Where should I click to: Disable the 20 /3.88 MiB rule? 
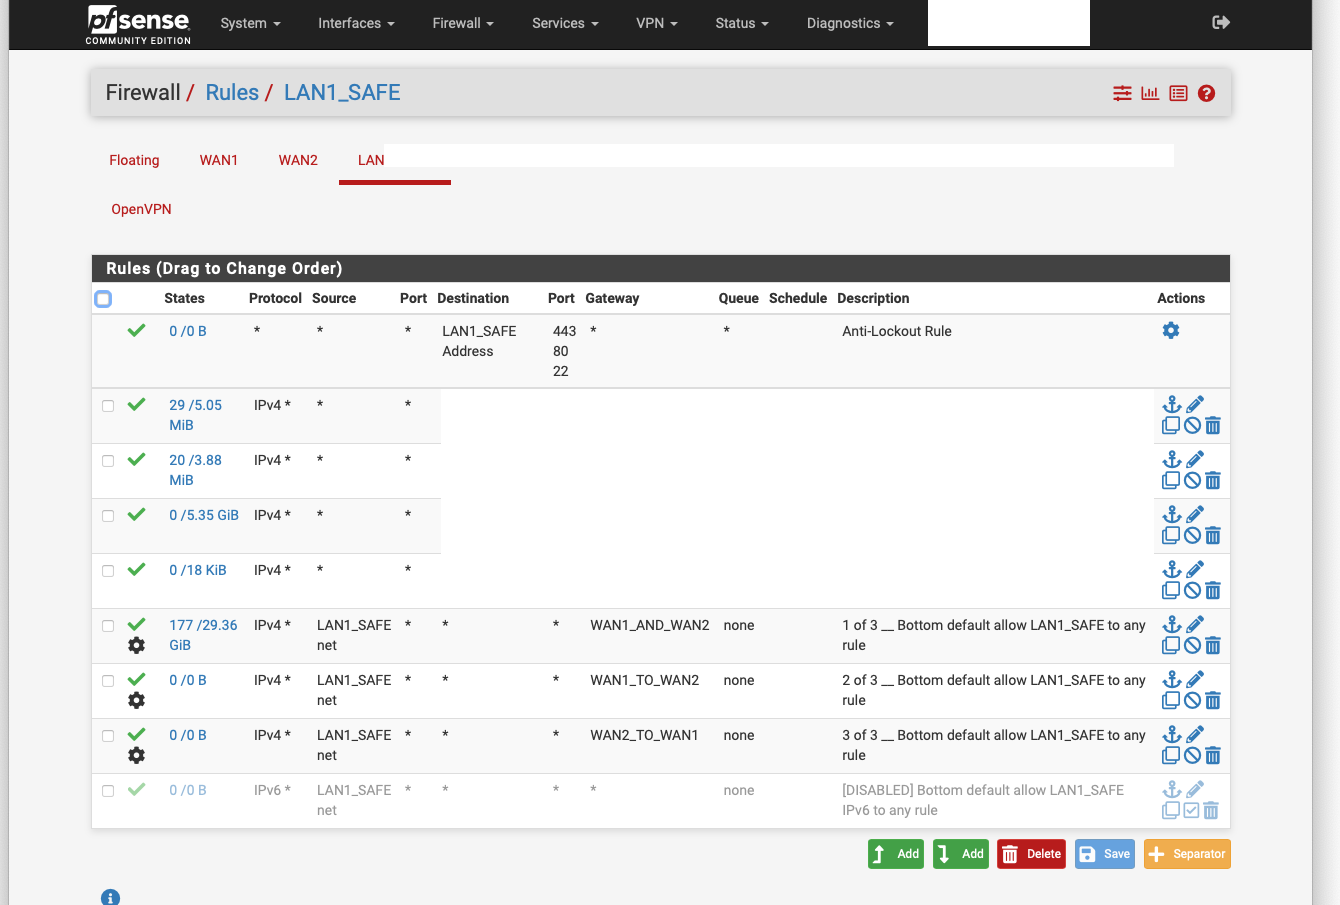click(1192, 480)
